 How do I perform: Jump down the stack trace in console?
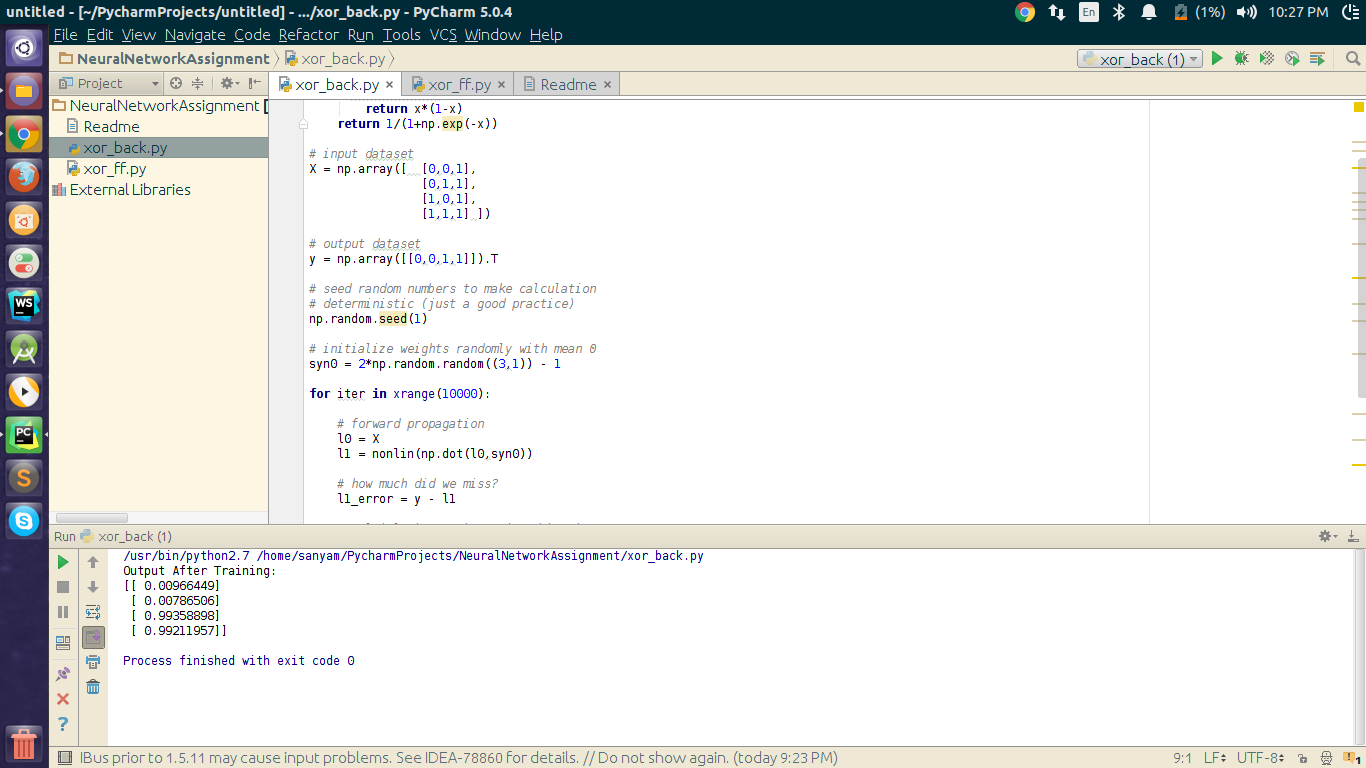tap(93, 587)
